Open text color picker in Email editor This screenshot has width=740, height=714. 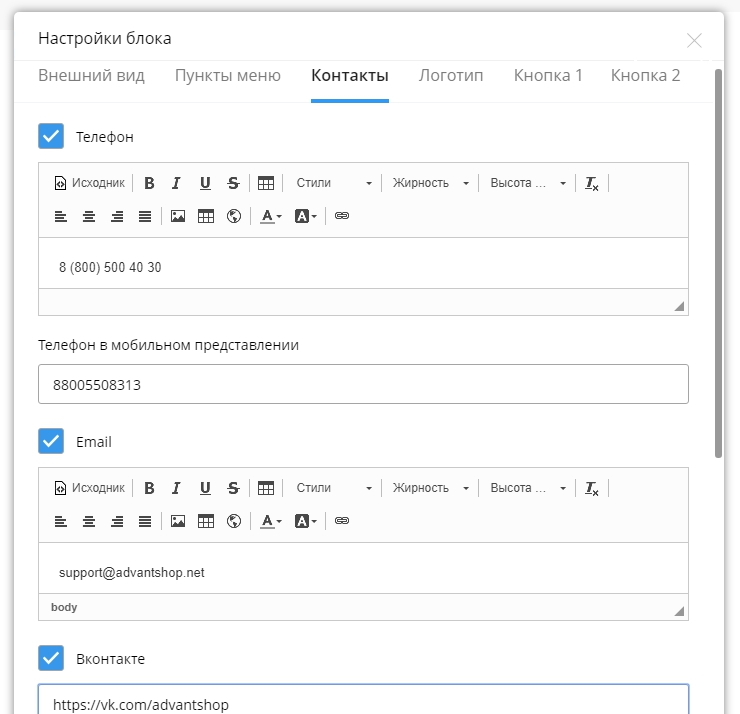271,521
